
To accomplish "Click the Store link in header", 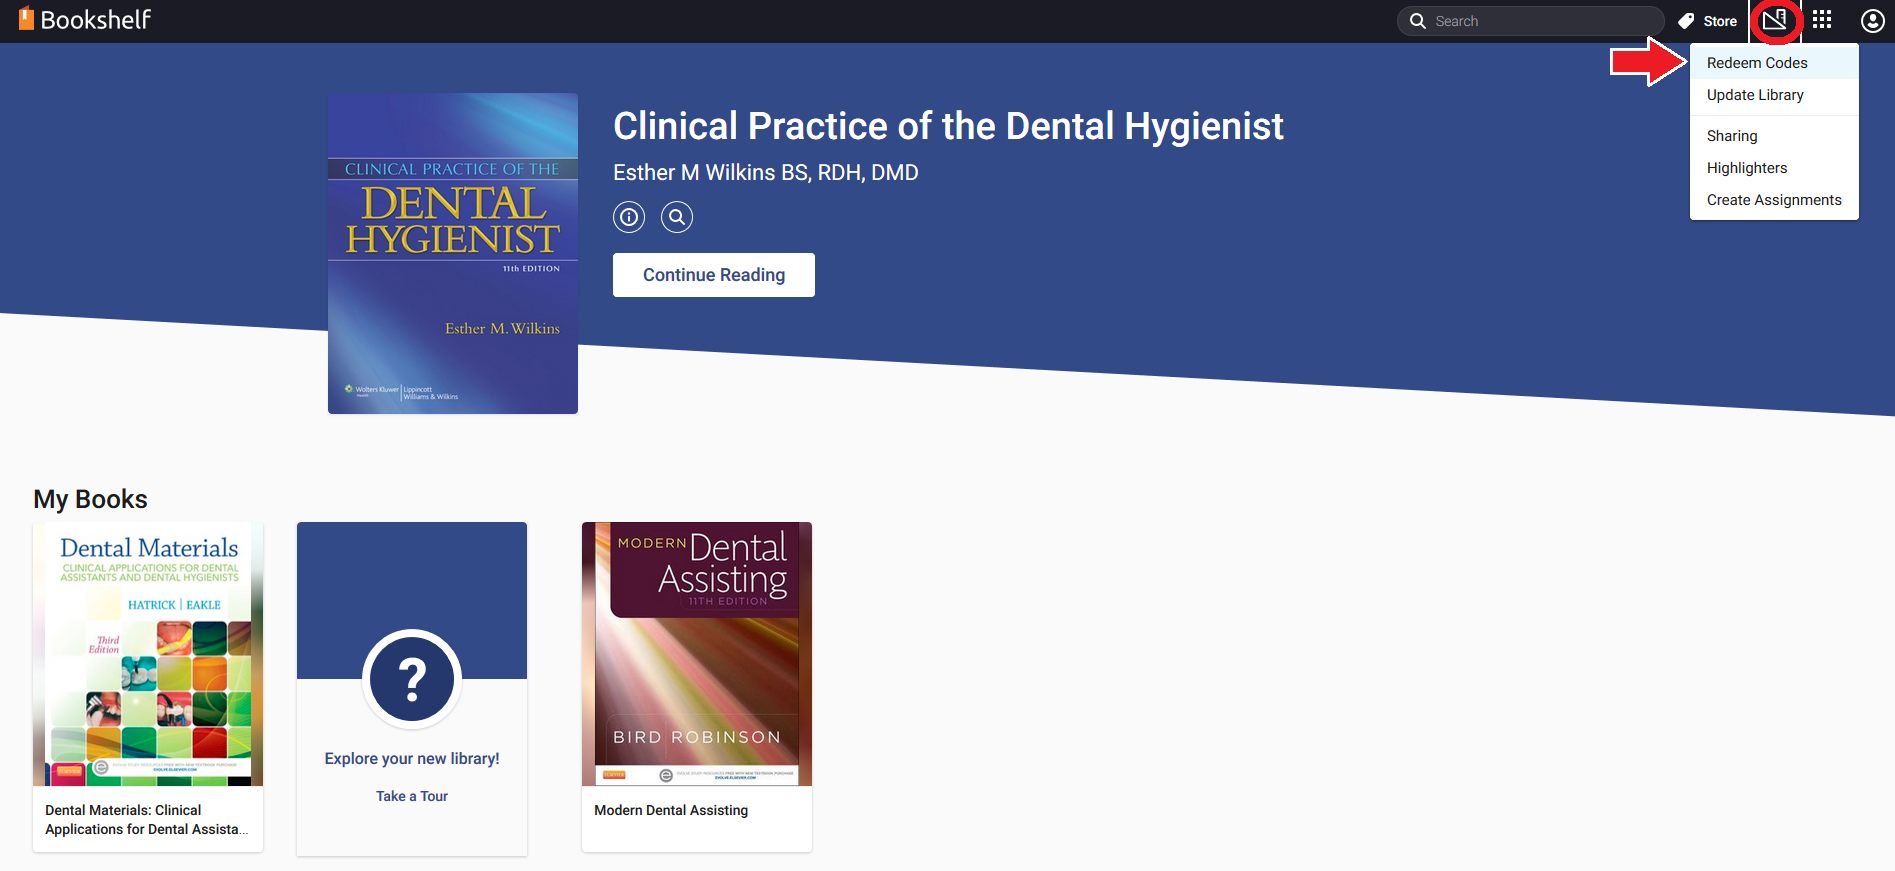I will coord(1720,21).
